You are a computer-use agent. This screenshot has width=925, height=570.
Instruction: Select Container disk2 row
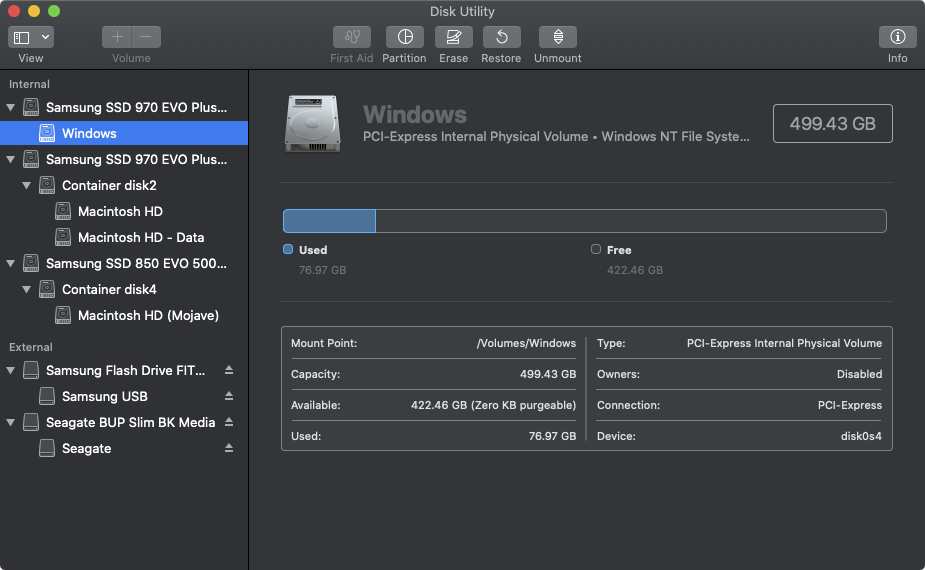(x=124, y=185)
